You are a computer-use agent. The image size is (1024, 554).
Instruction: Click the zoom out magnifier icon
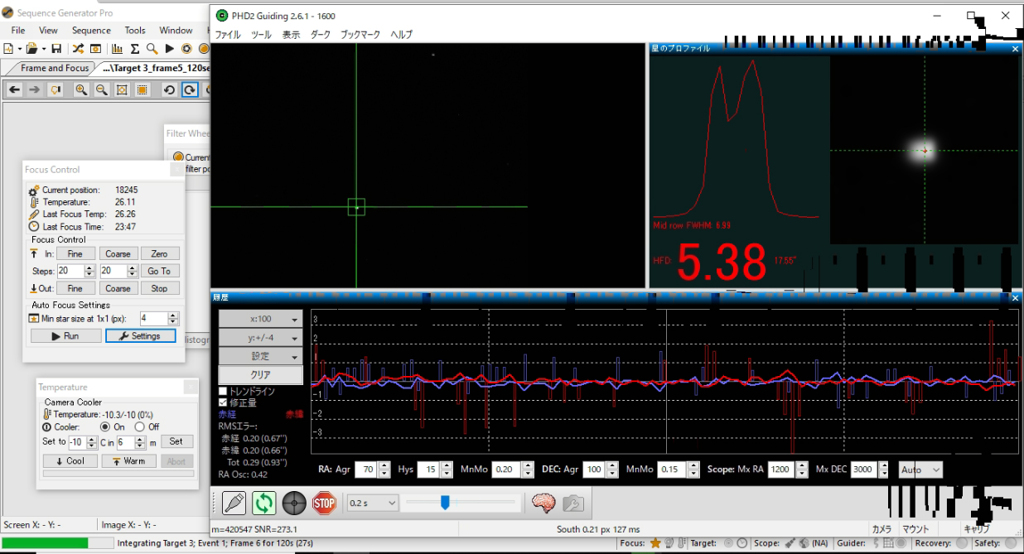102,90
